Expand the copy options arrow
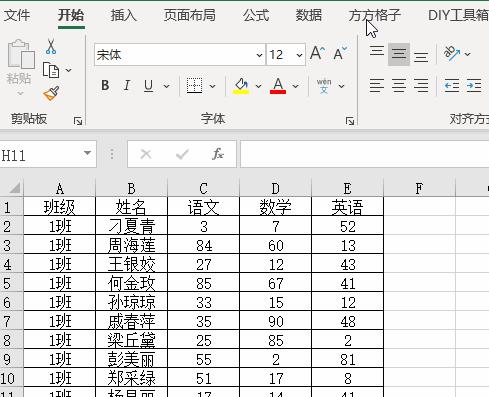The width and height of the screenshot is (489, 397). click(68, 70)
